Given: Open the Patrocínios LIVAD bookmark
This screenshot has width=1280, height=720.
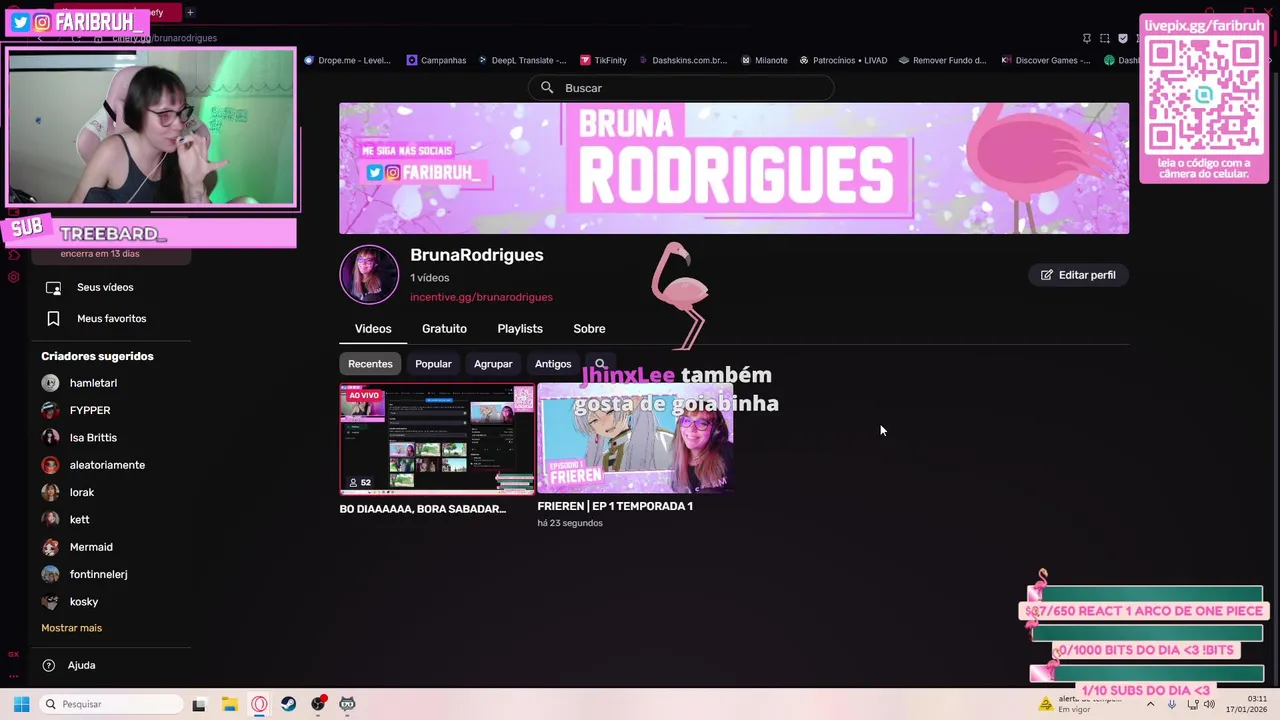Looking at the screenshot, I should 843,60.
